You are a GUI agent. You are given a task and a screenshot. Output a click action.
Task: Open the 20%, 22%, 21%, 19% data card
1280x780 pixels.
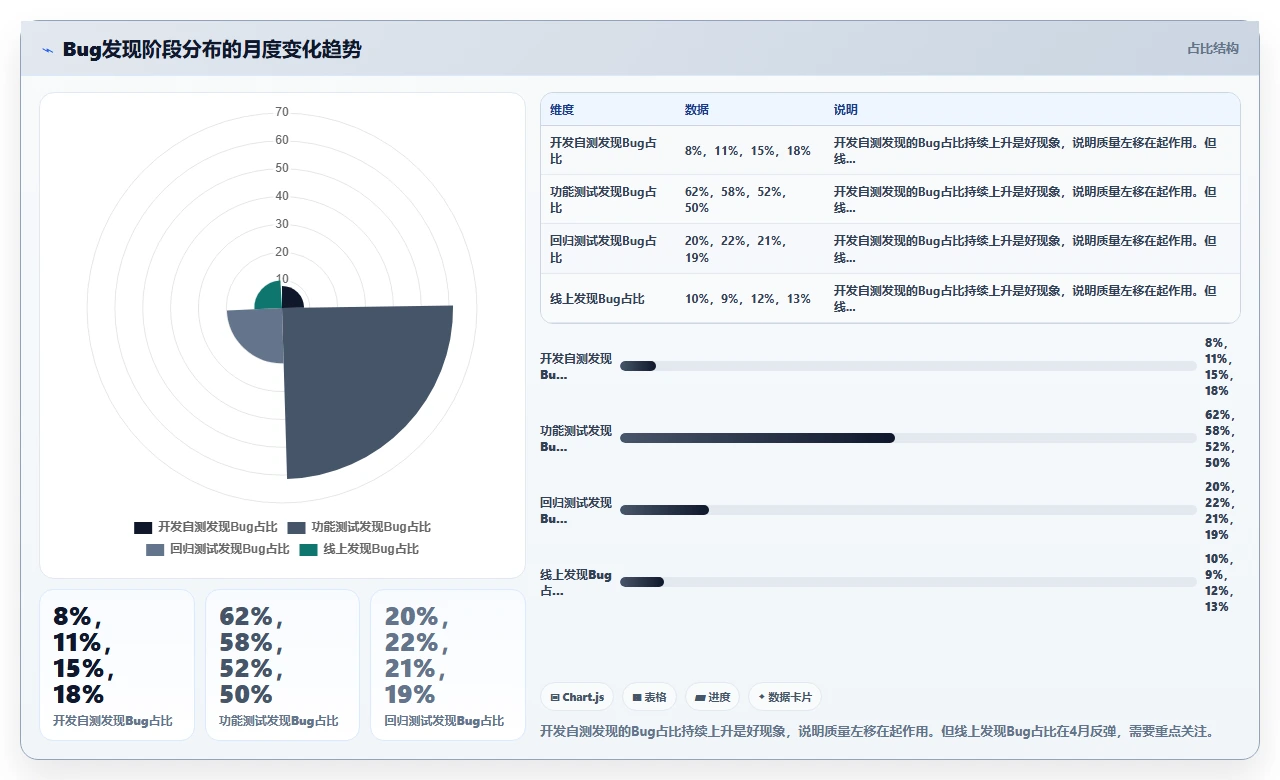448,665
